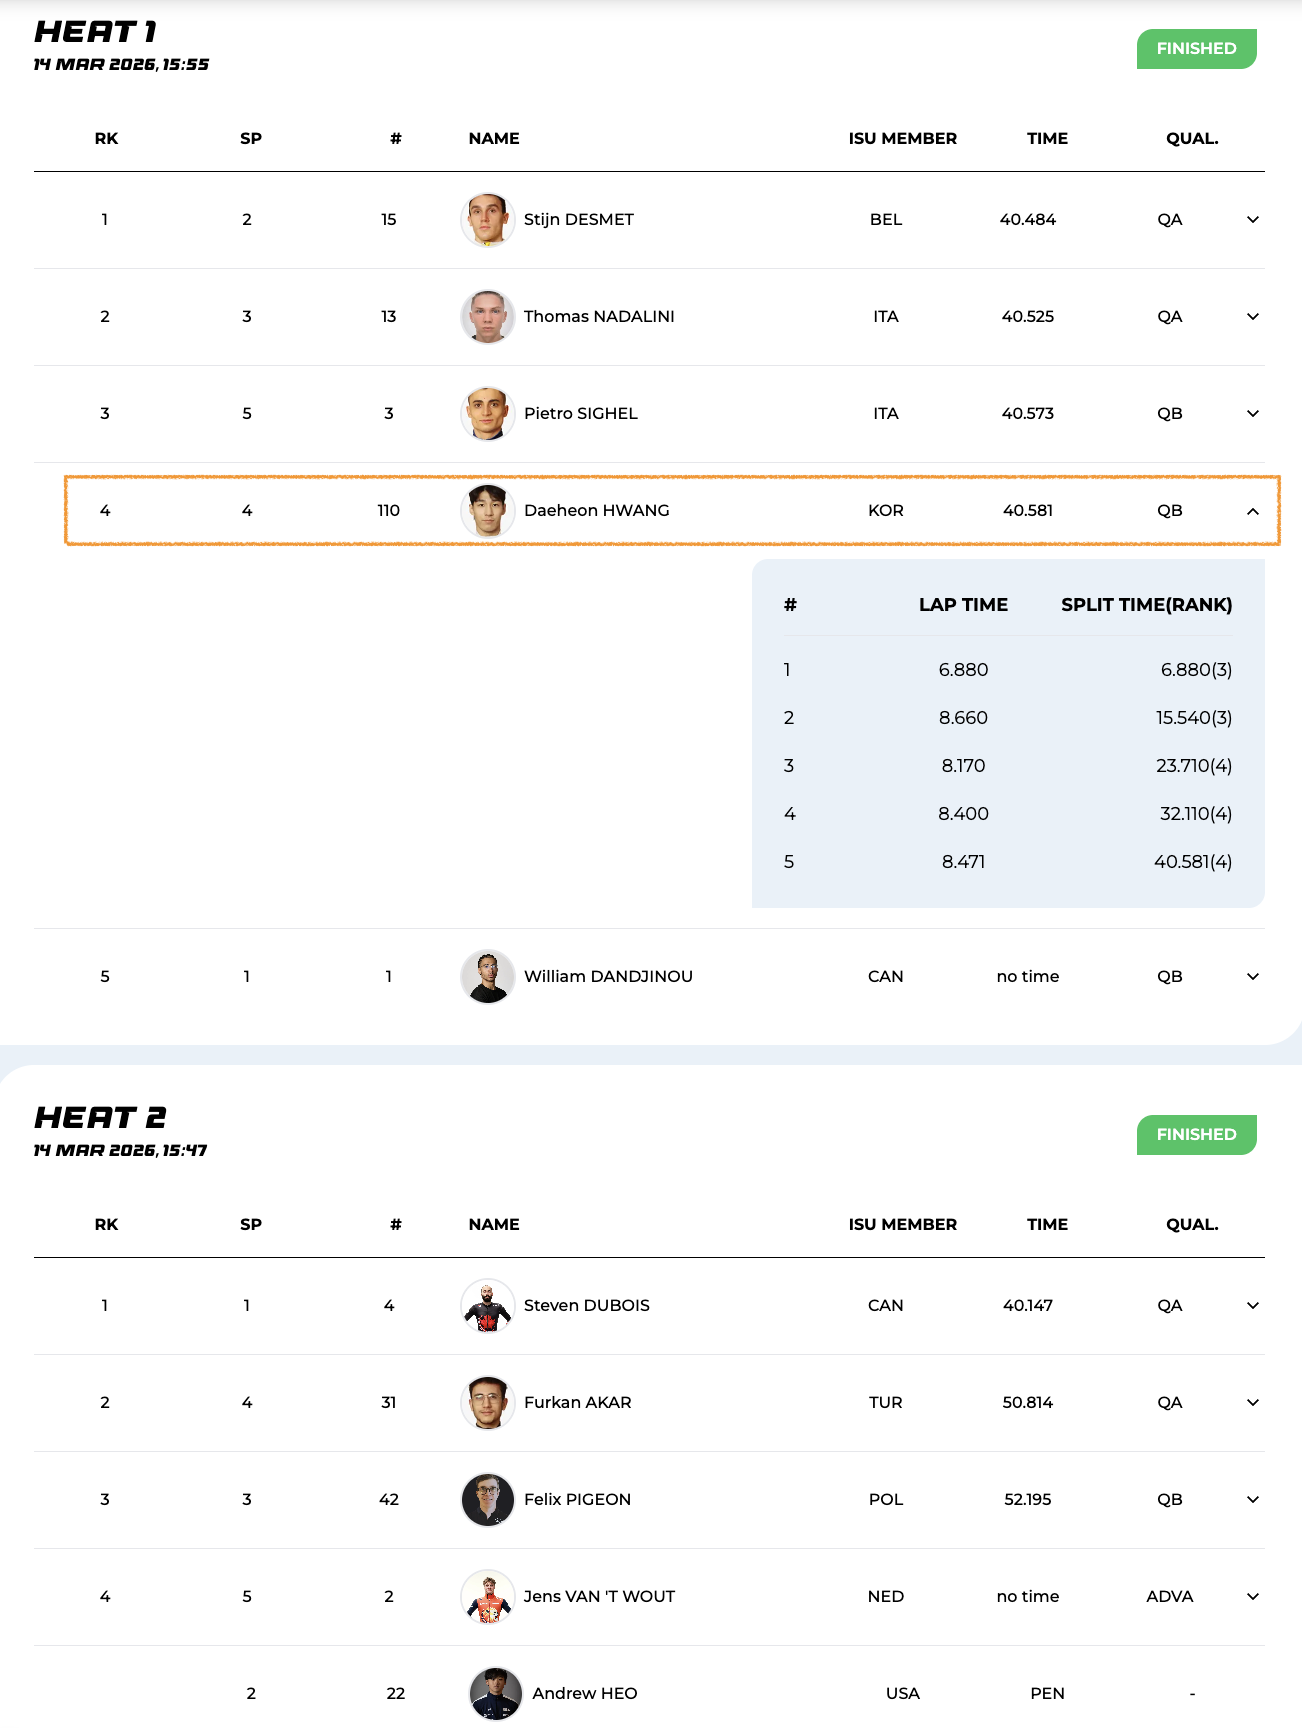The height and width of the screenshot is (1728, 1302).
Task: Click Thomas NADALINI's avatar picture
Action: (488, 317)
